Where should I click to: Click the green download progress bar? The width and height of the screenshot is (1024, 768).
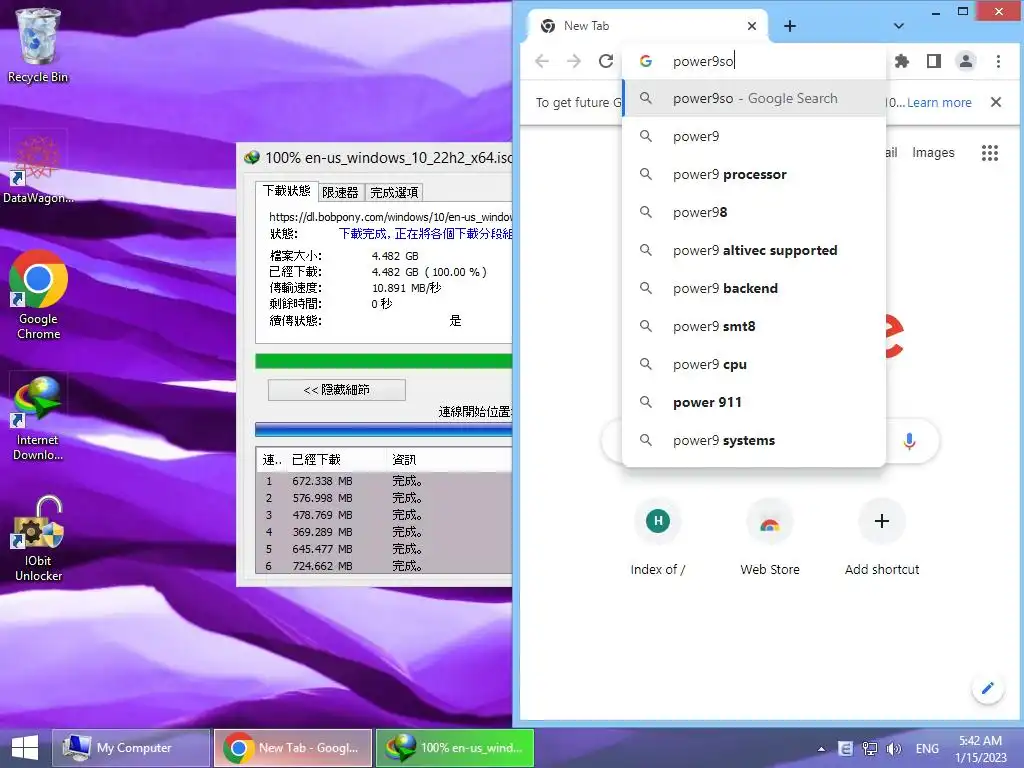[383, 361]
